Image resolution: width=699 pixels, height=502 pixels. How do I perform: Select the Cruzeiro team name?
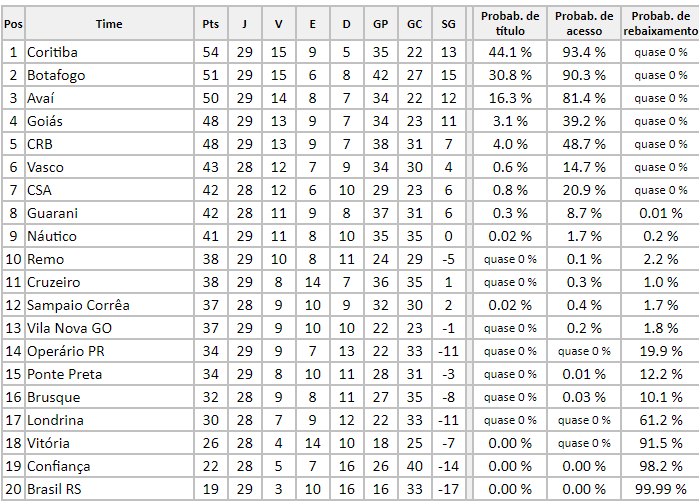(54, 282)
